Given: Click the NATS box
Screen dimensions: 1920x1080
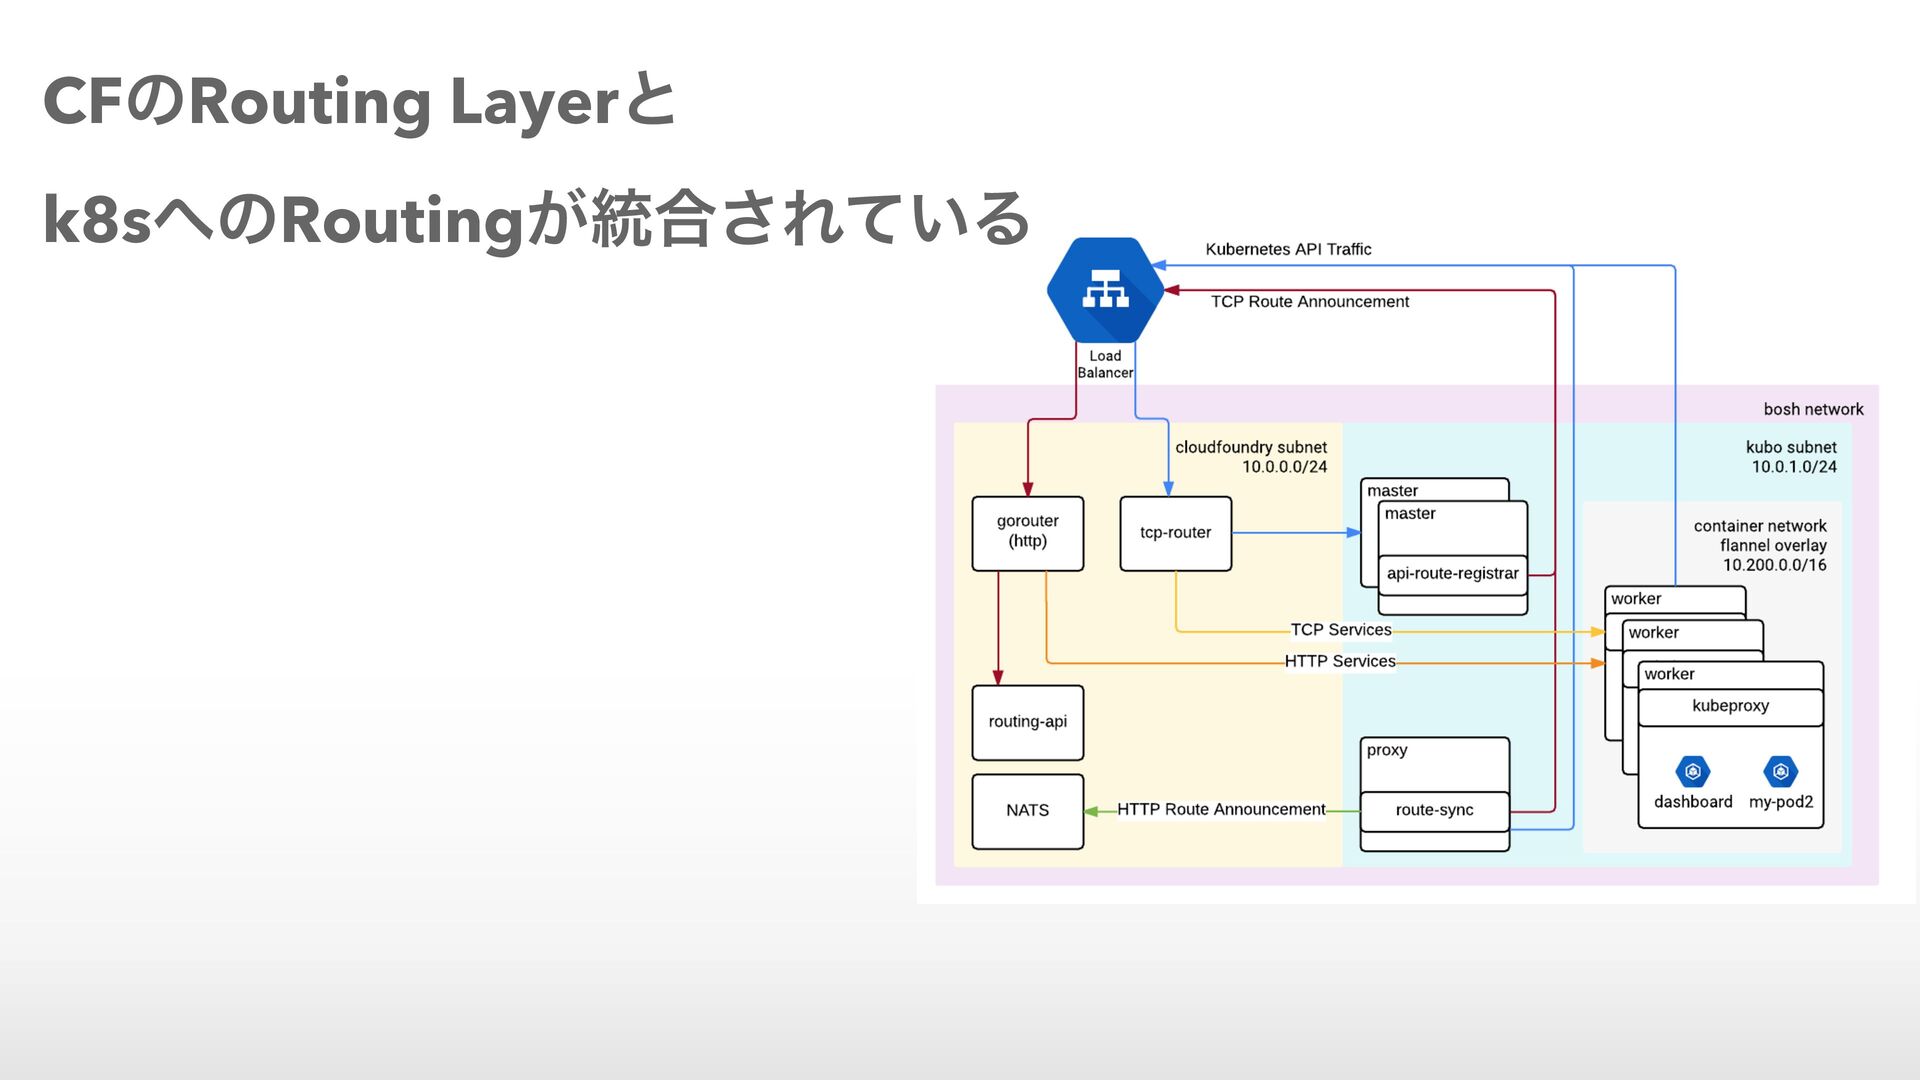Looking at the screenshot, I should tap(1027, 811).
